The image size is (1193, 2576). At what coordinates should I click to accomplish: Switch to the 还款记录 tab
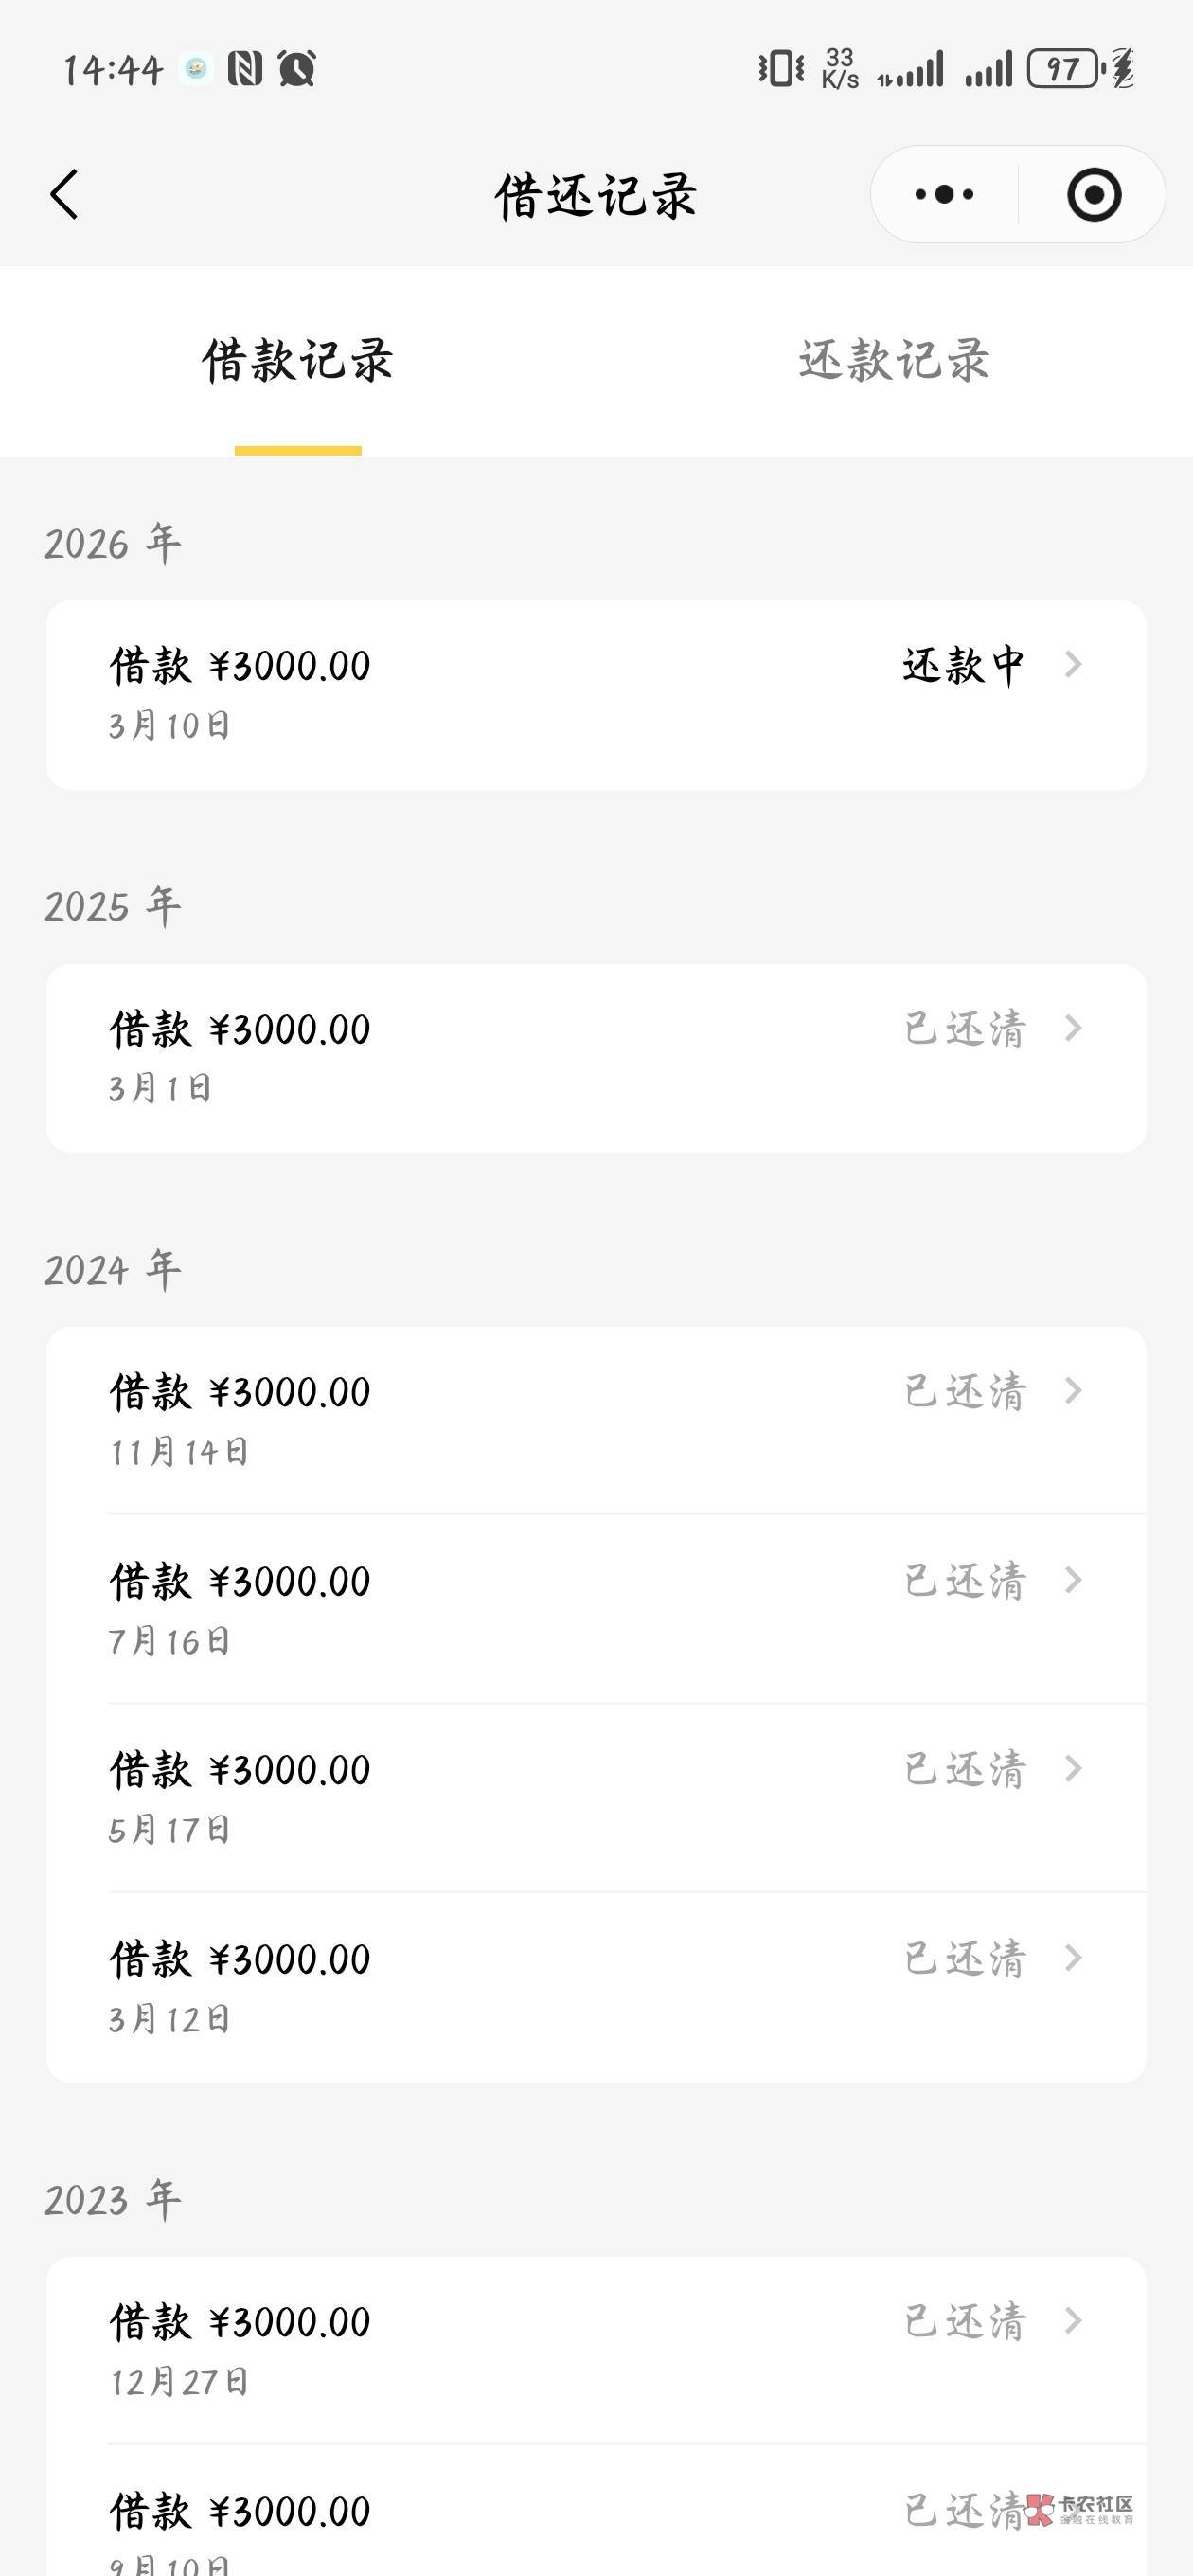pos(894,360)
